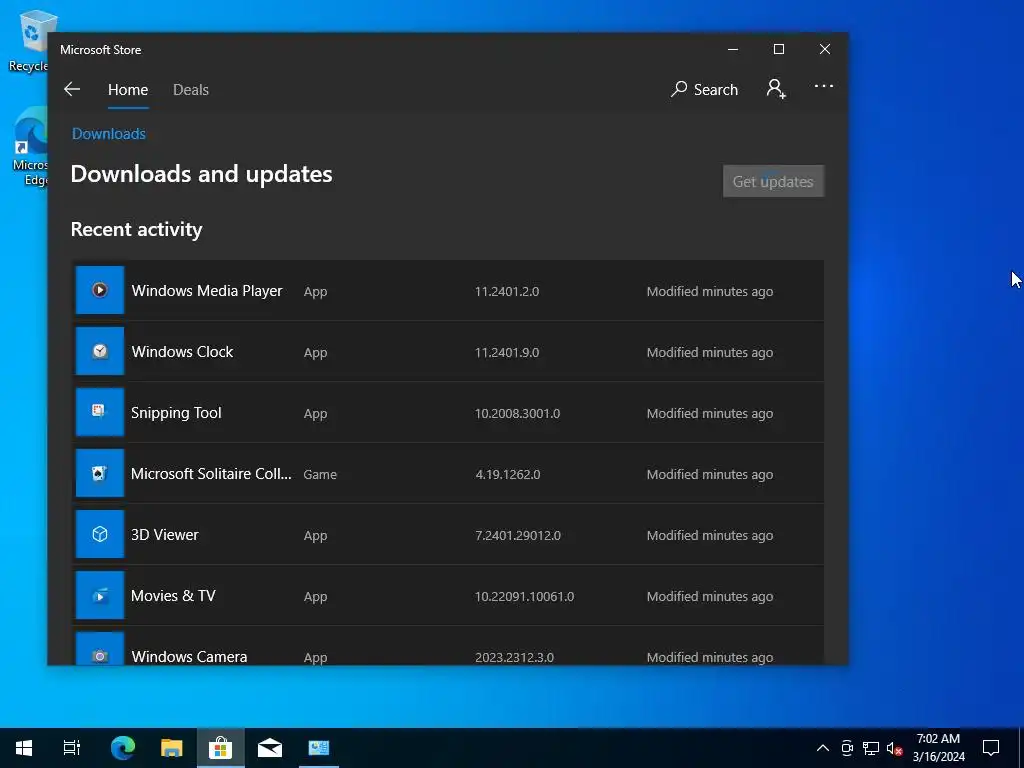Image resolution: width=1024 pixels, height=768 pixels.
Task: Go back with the back arrow
Action: click(72, 89)
